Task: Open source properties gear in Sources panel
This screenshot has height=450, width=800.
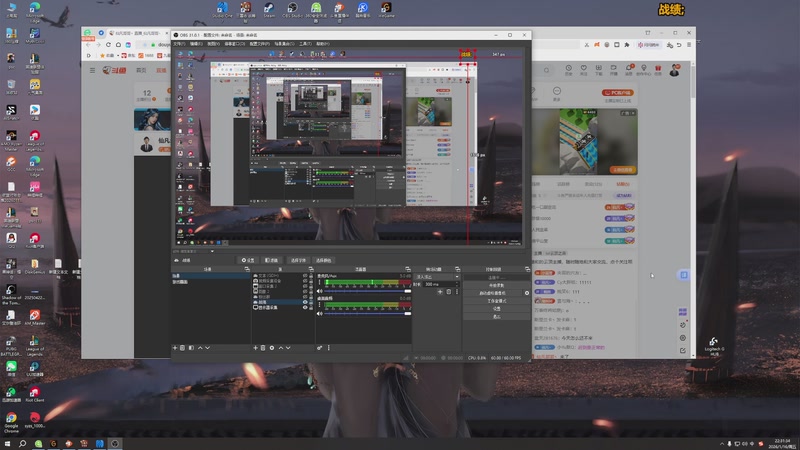Action: [272, 348]
